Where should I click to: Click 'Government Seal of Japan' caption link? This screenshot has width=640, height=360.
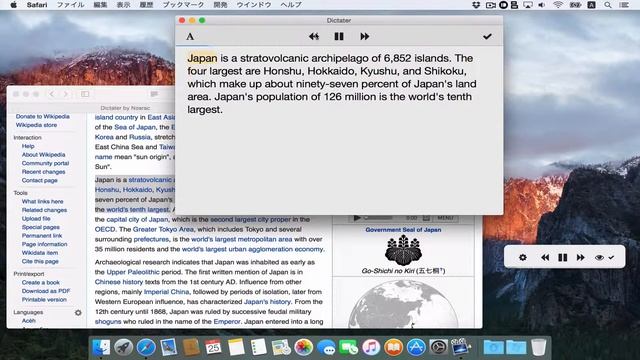(x=403, y=230)
